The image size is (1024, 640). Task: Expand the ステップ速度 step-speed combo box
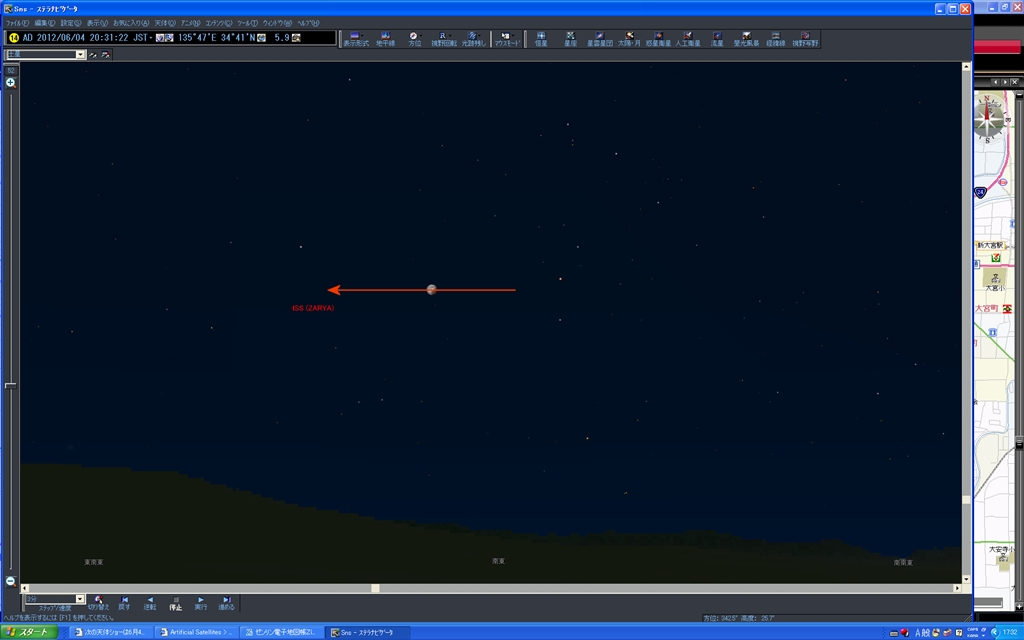pos(80,599)
